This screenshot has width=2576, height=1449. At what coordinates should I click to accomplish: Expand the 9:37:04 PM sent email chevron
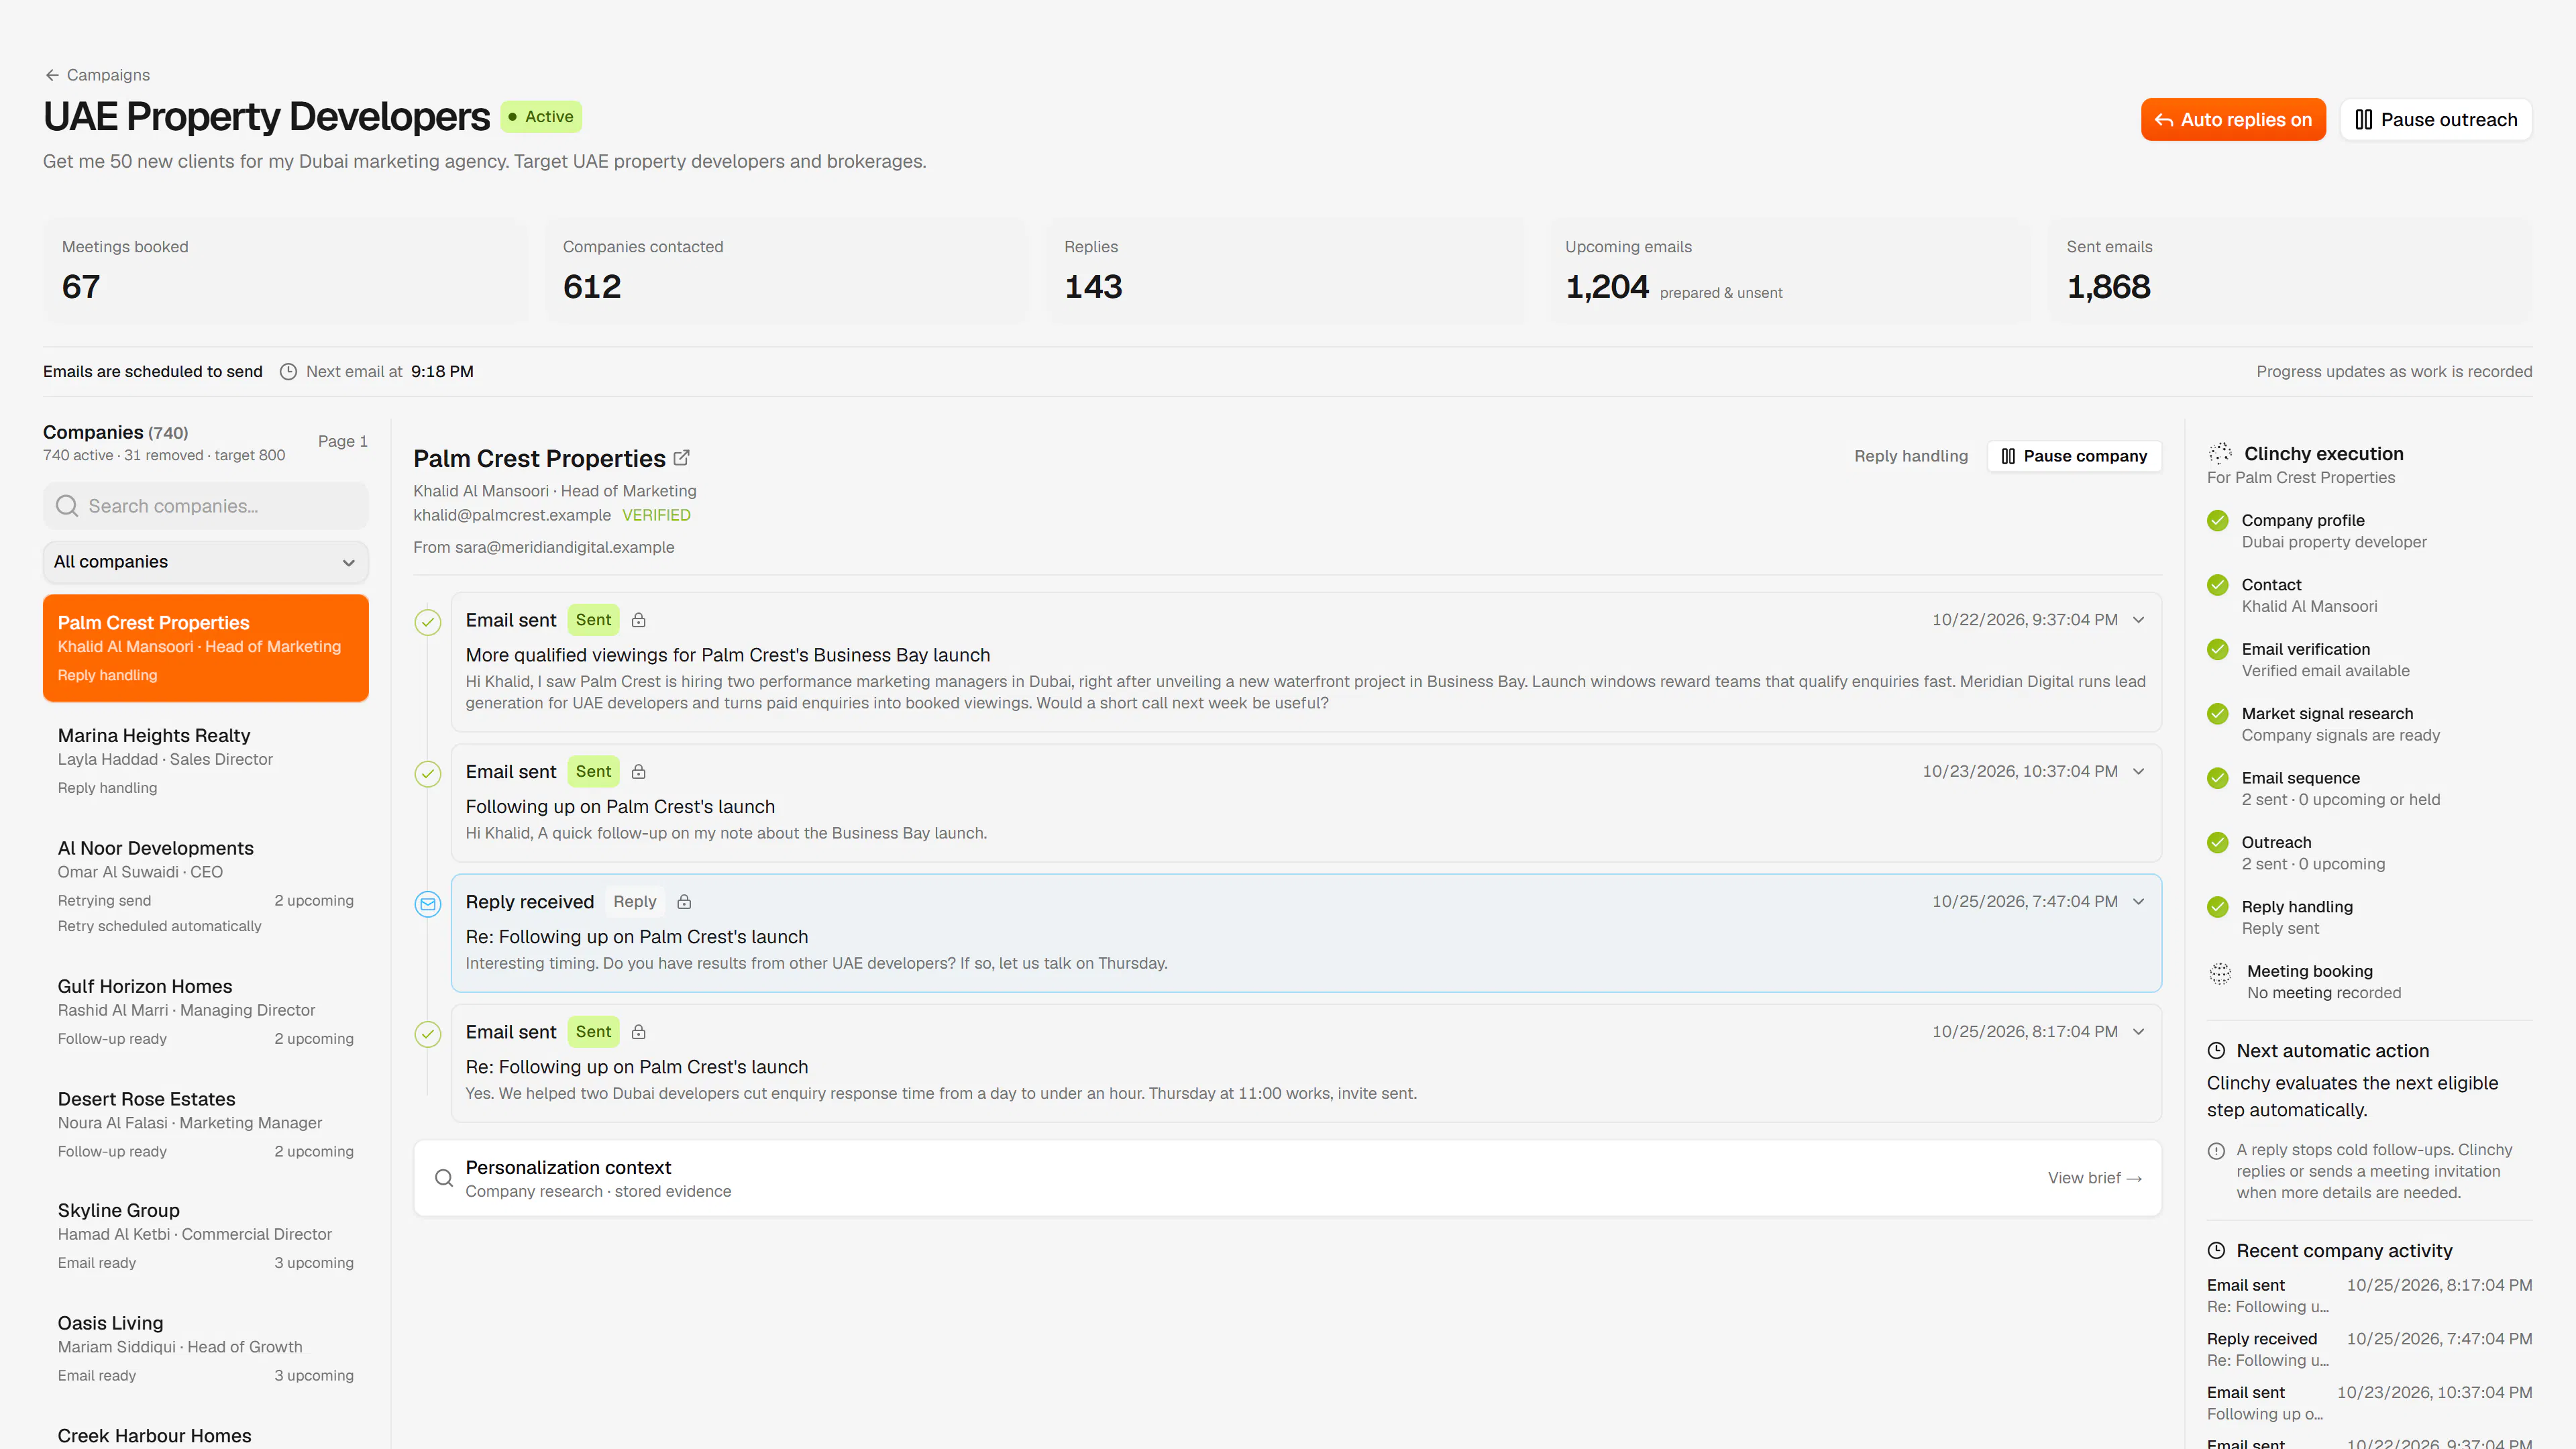(2139, 620)
